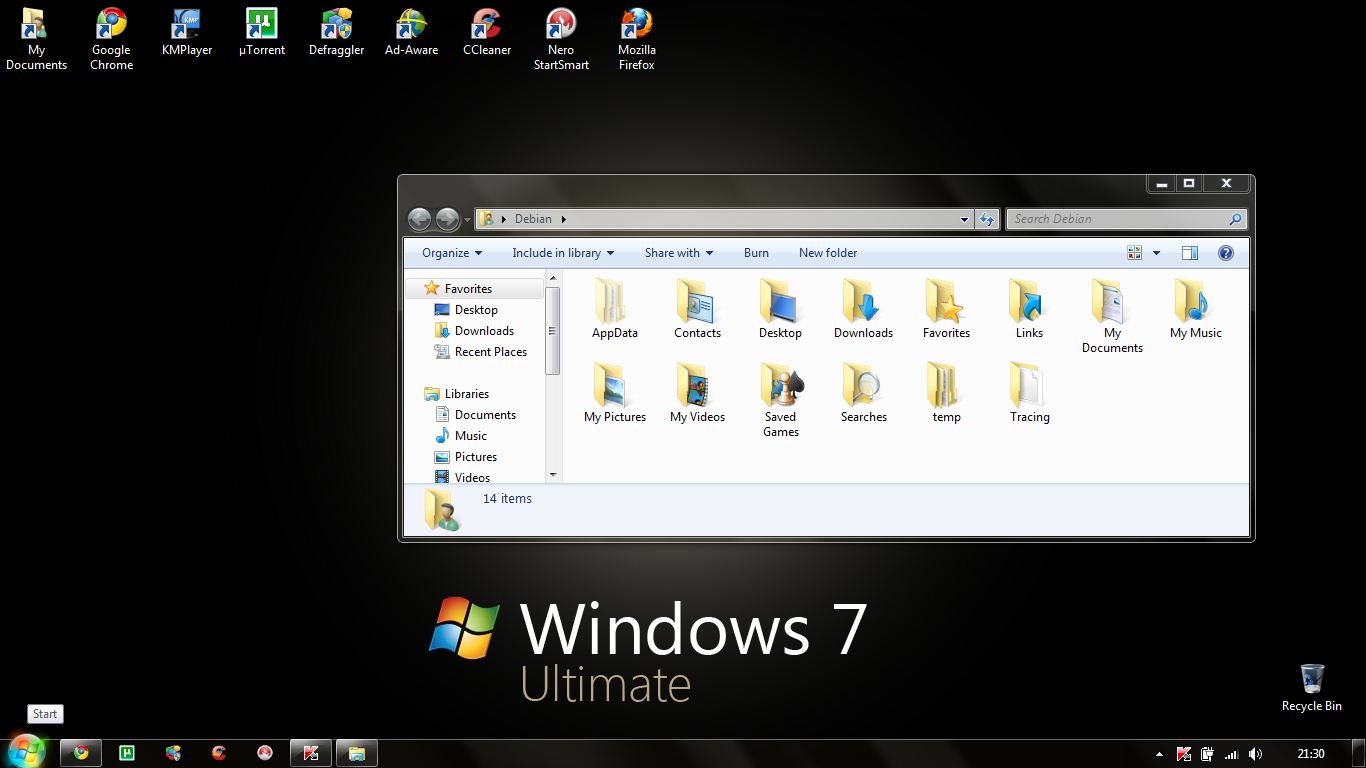
Task: Open the Organize menu
Action: pos(449,253)
